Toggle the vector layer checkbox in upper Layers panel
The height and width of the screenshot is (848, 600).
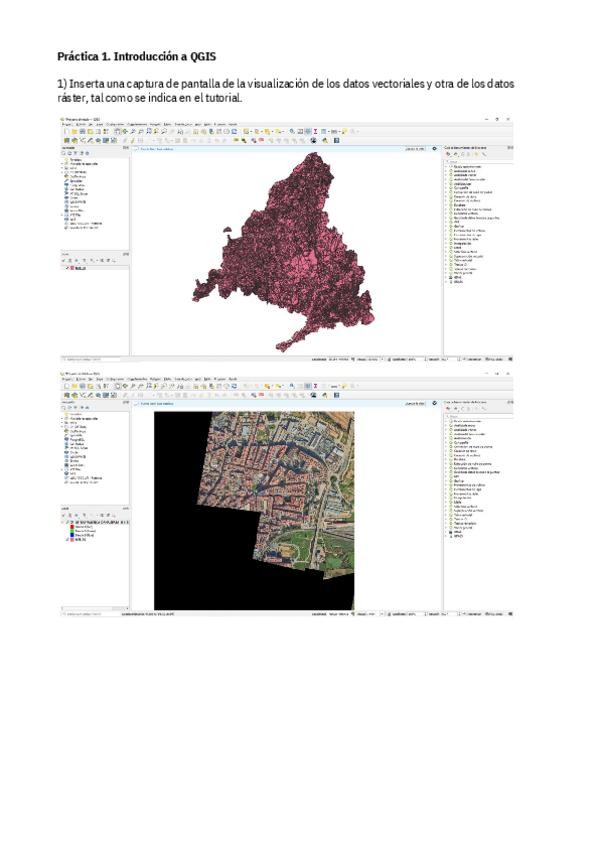66,268
